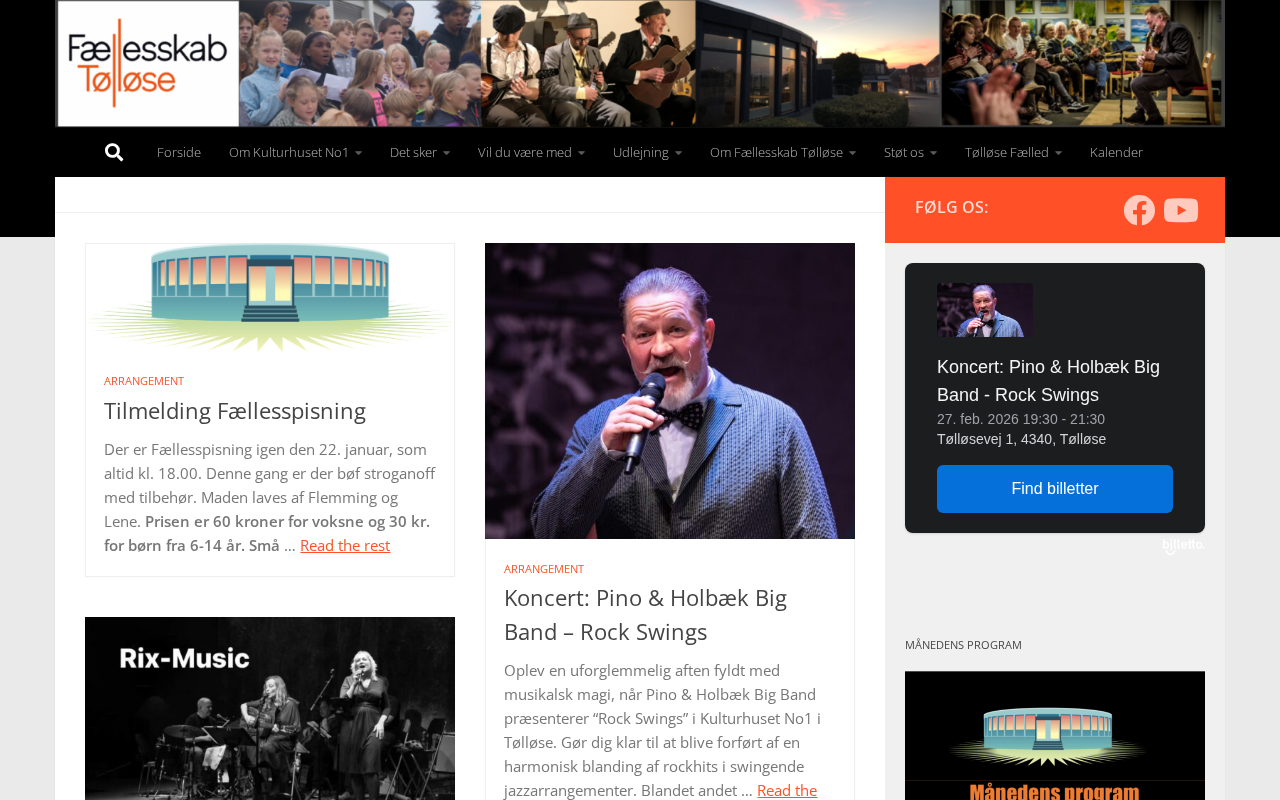Go to the Forside menu item
The image size is (1280, 800).
[179, 152]
